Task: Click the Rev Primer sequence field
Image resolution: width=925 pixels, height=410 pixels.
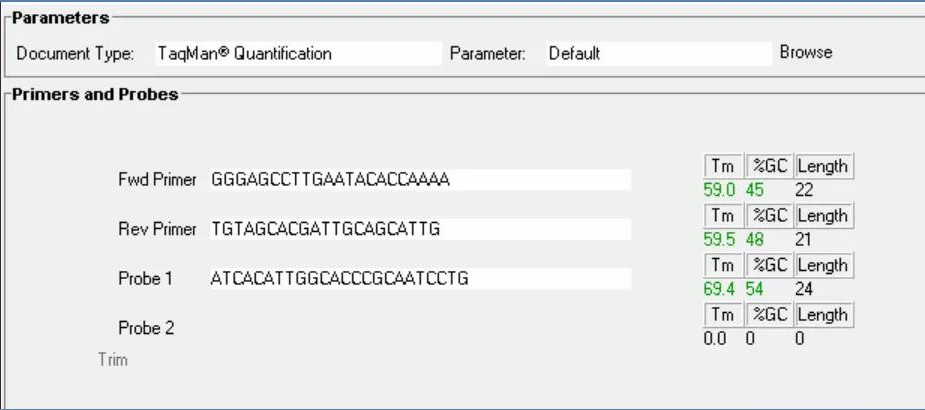Action: 420,230
